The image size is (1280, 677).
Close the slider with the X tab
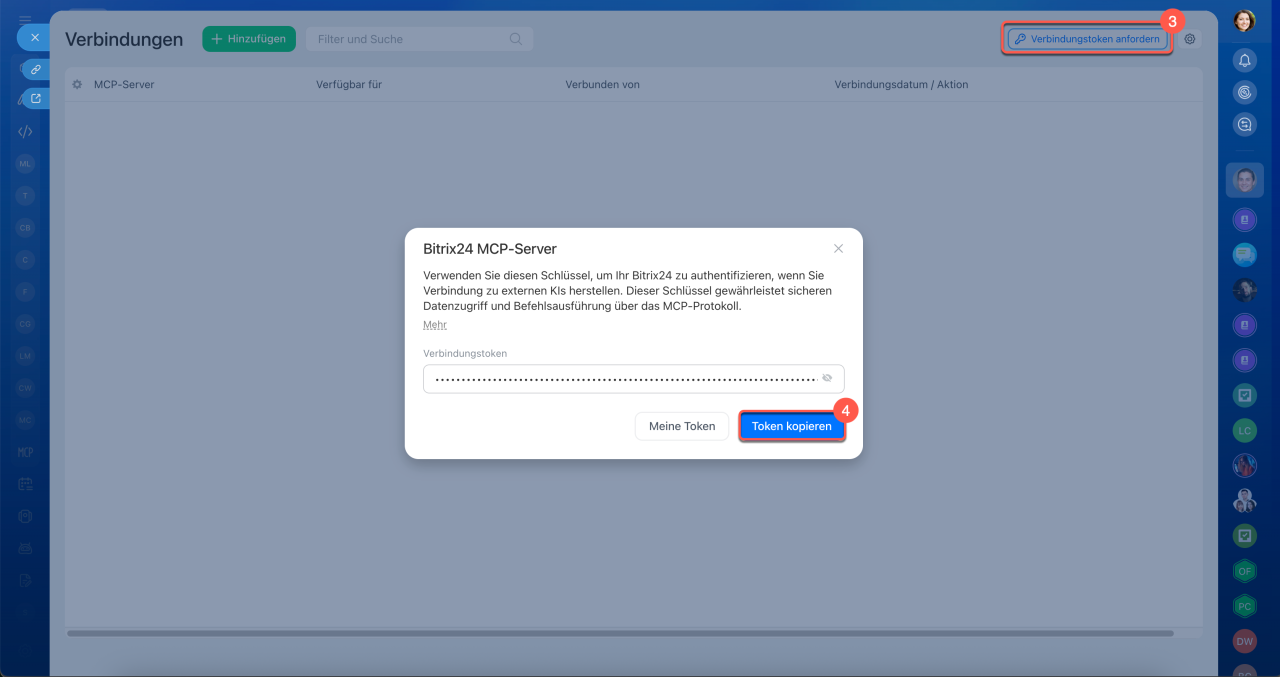pyautogui.click(x=34, y=37)
